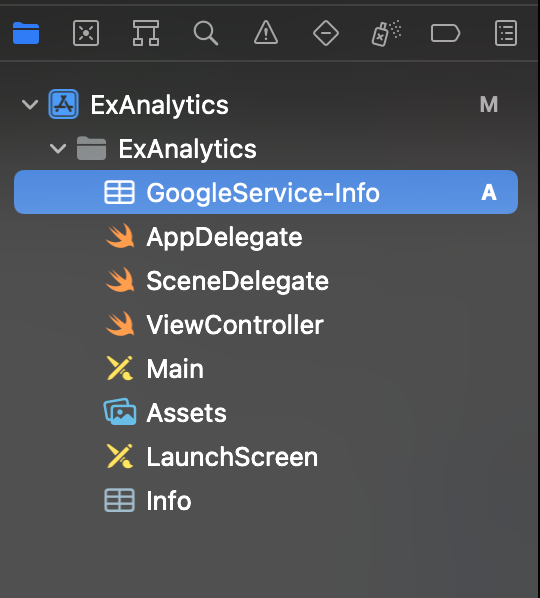Image resolution: width=540 pixels, height=598 pixels.
Task: Click the ExAnalytics app project icon
Action: (x=64, y=104)
